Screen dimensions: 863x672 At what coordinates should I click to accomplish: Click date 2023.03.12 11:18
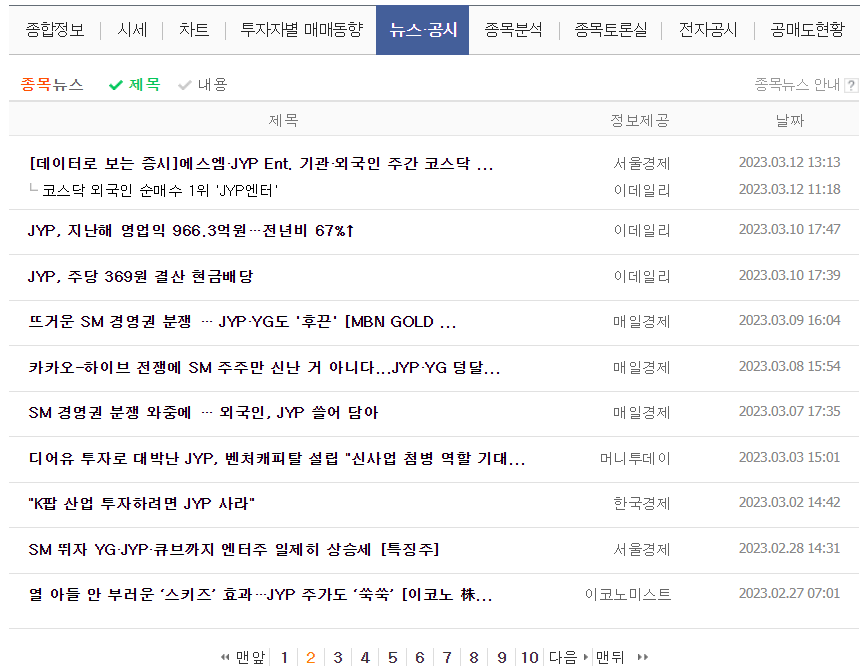pos(789,189)
